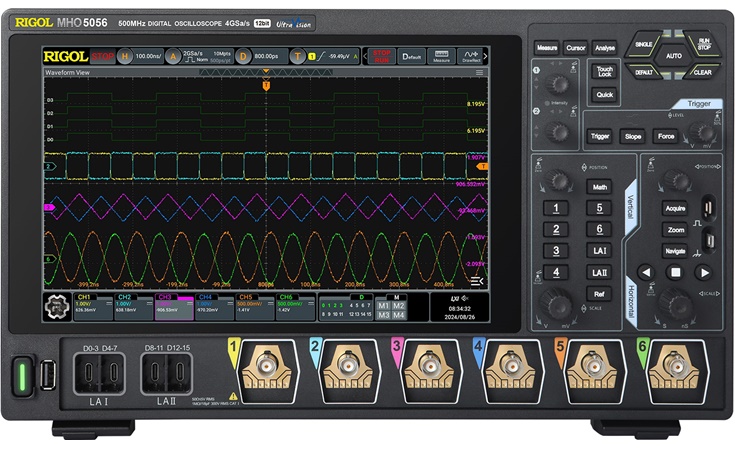Tap the M1 math label
Viewport: 735px width, 450px height.
[x=383, y=306]
